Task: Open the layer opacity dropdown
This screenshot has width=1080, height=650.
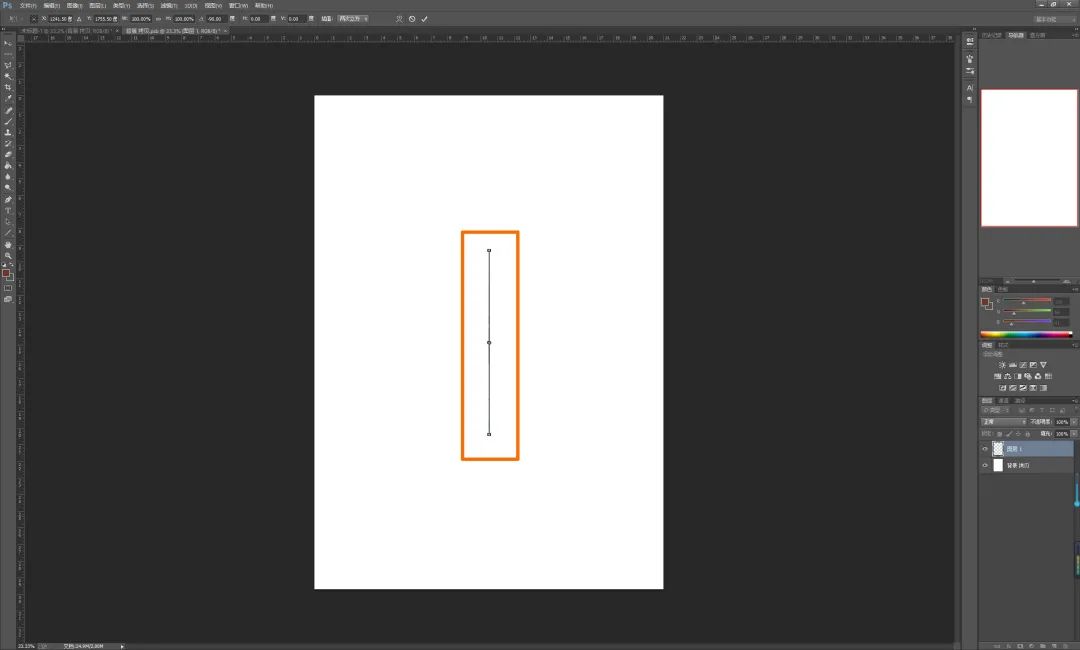Action: pos(1074,421)
